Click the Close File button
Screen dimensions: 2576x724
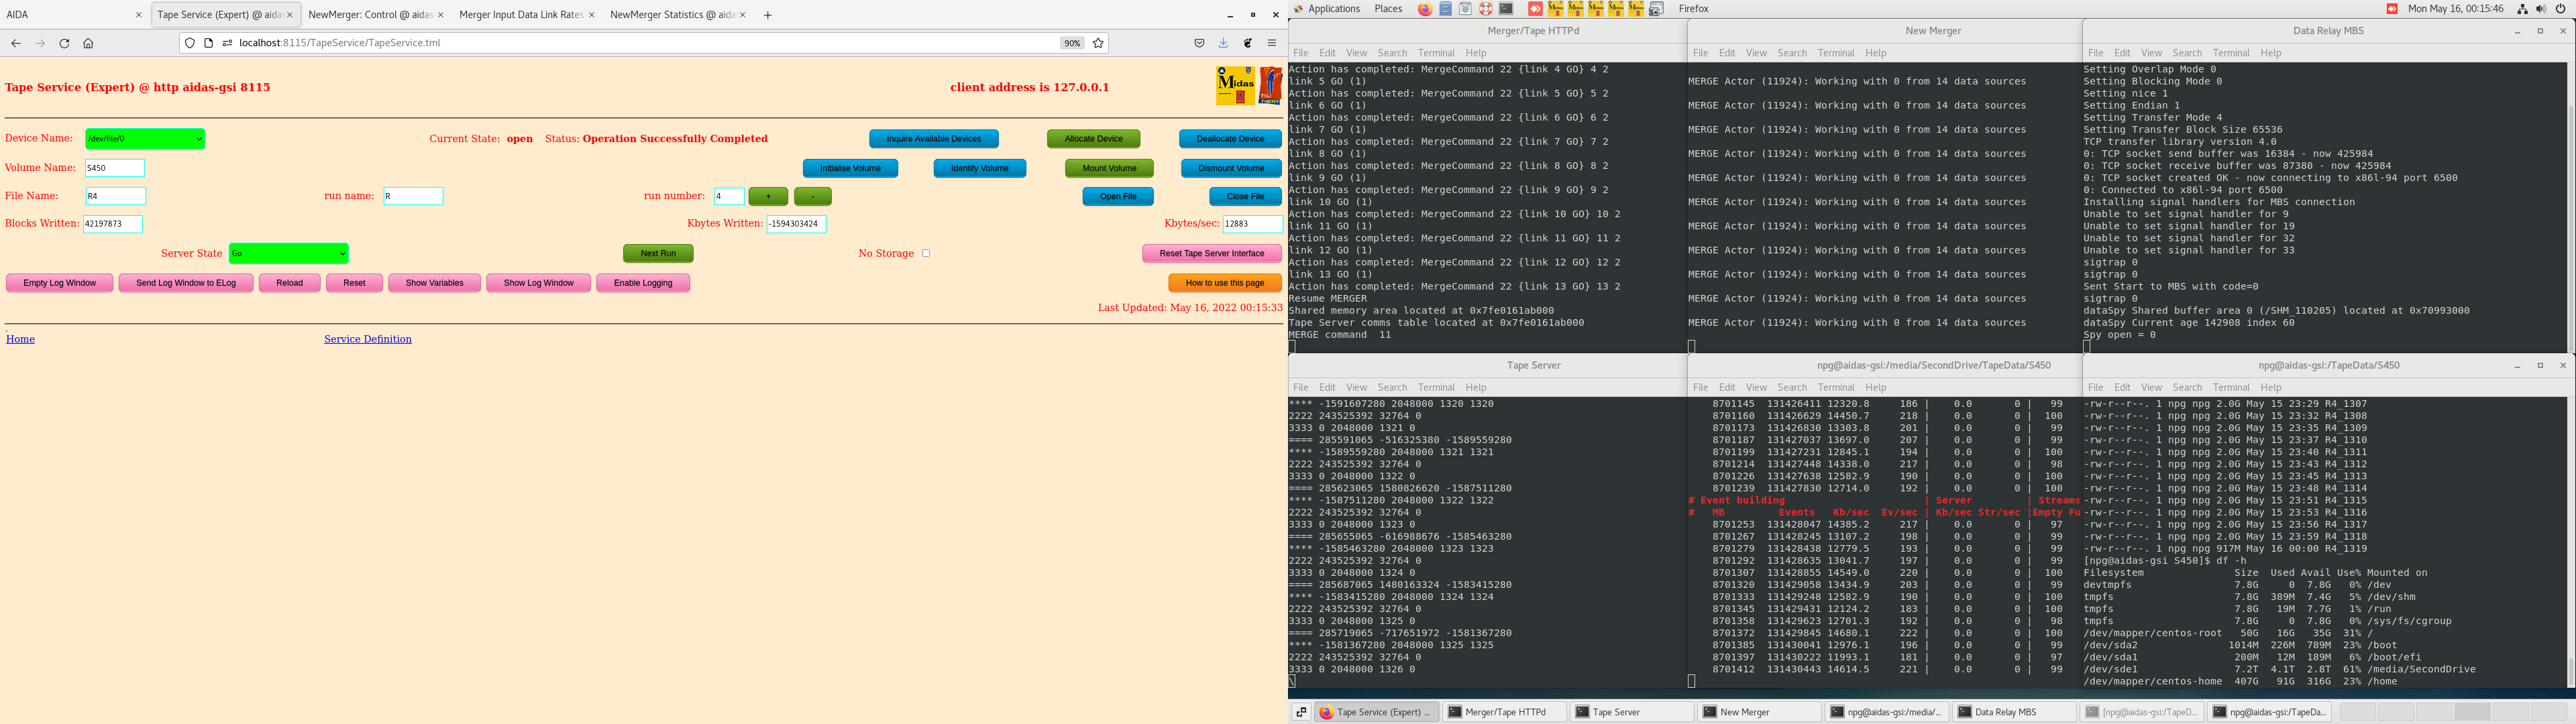[x=1245, y=197]
